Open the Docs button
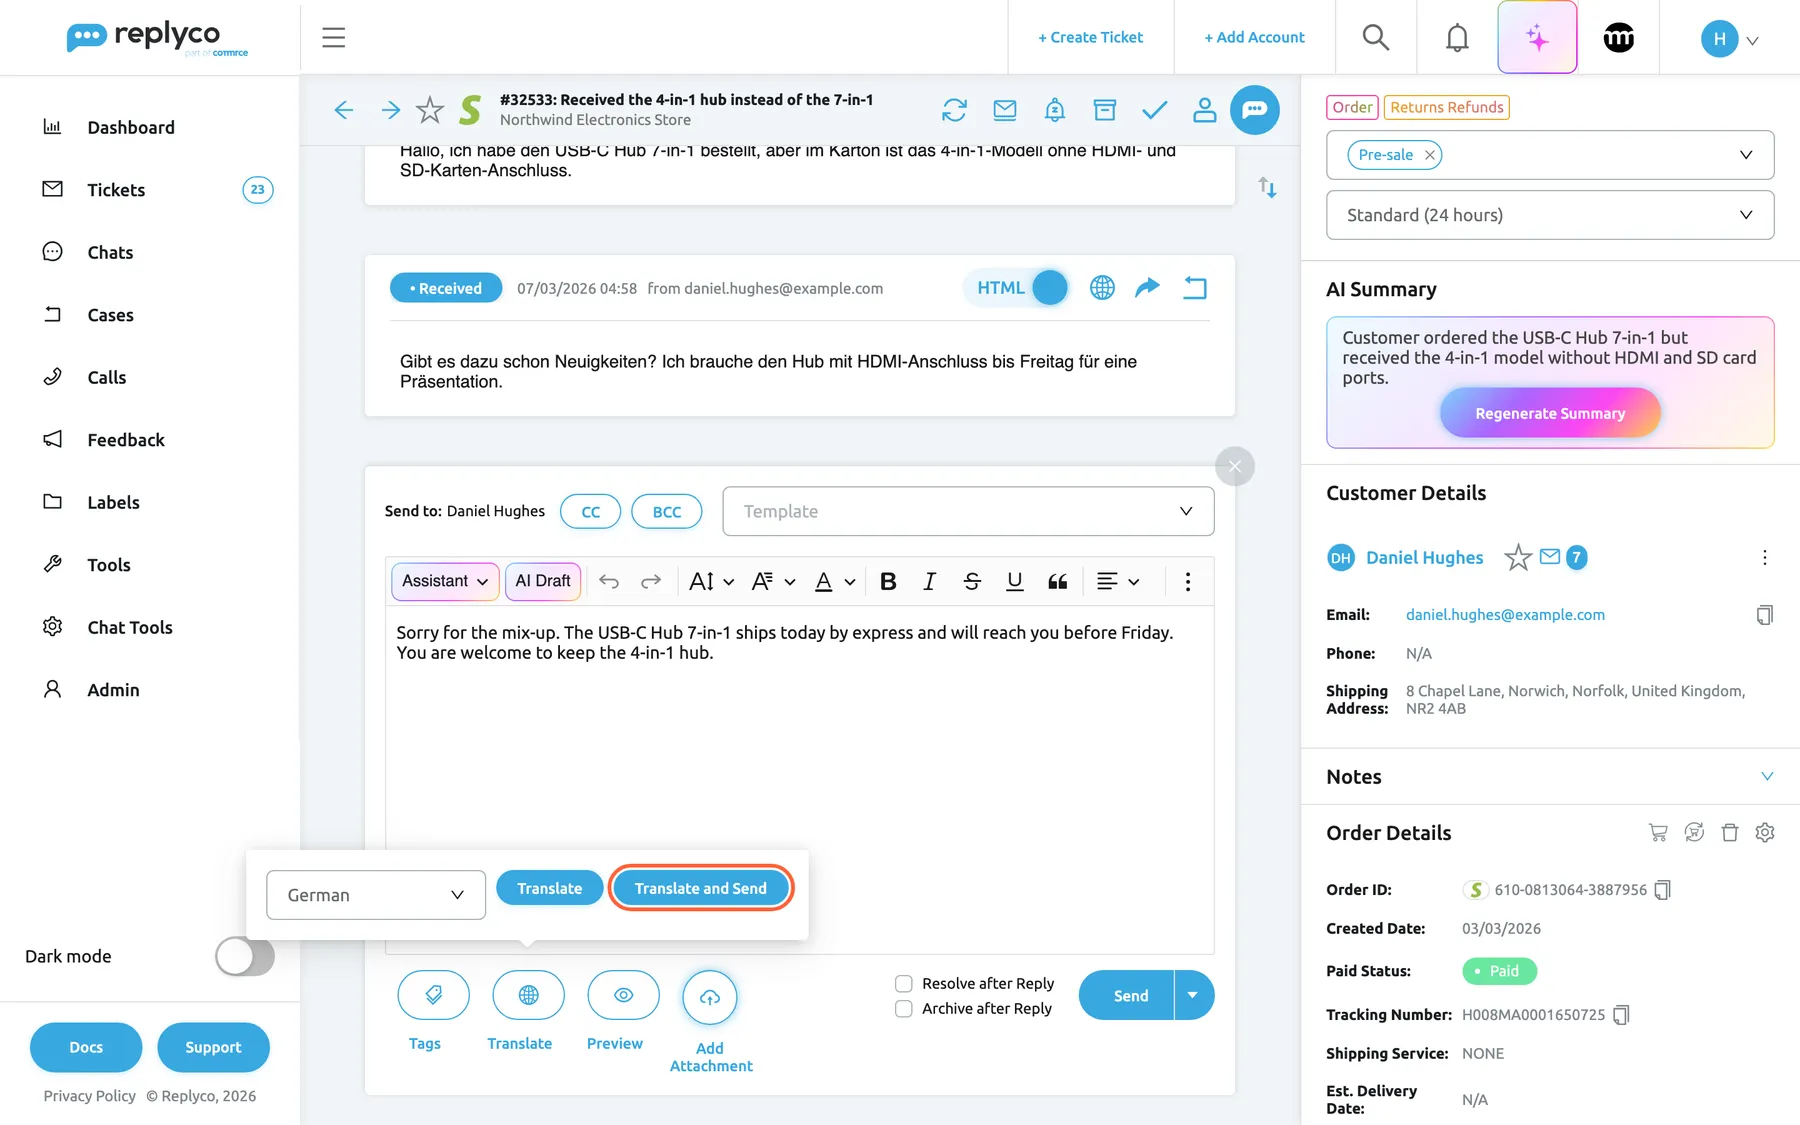Screen dimensions: 1800x1125 (86, 1047)
